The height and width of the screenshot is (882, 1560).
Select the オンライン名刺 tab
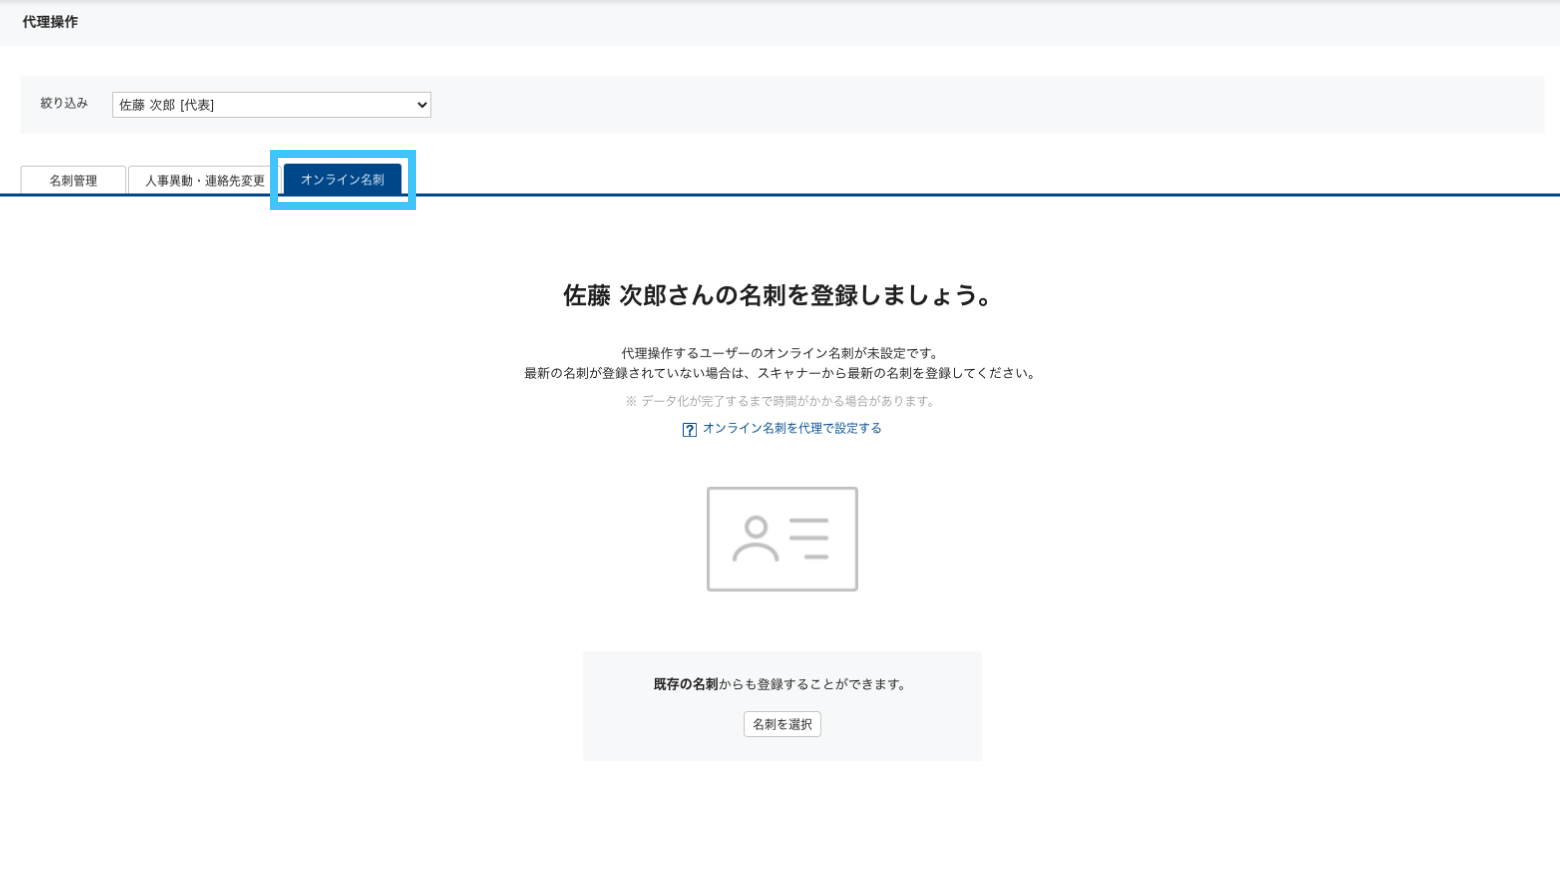[x=342, y=179]
